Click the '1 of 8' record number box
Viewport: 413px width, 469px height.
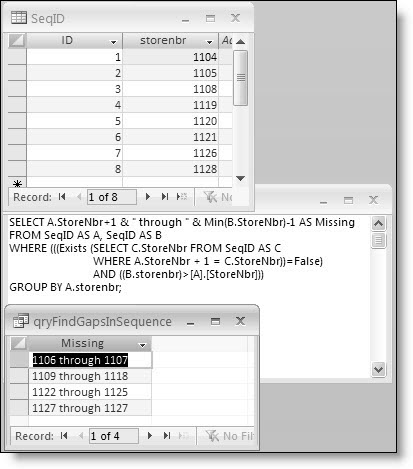point(112,197)
